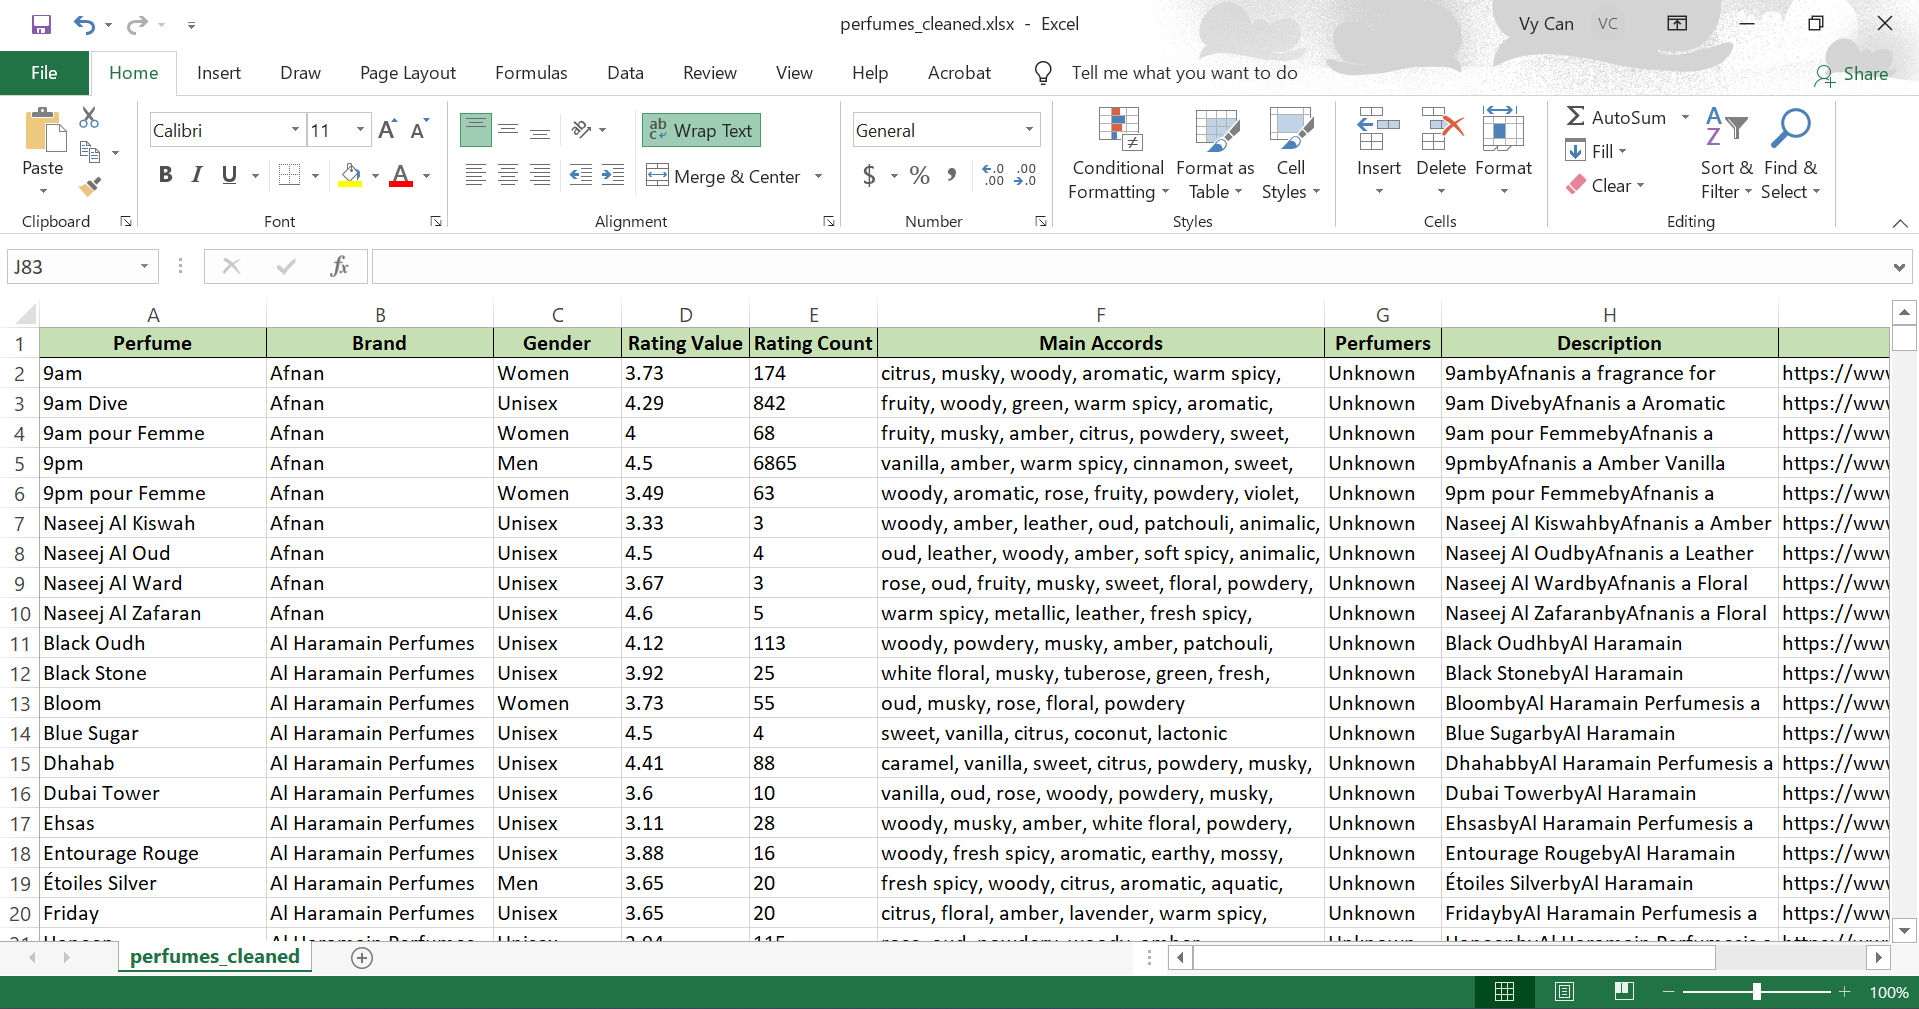Click the Share button
Screen dimensions: 1919x1009
coord(1852,74)
